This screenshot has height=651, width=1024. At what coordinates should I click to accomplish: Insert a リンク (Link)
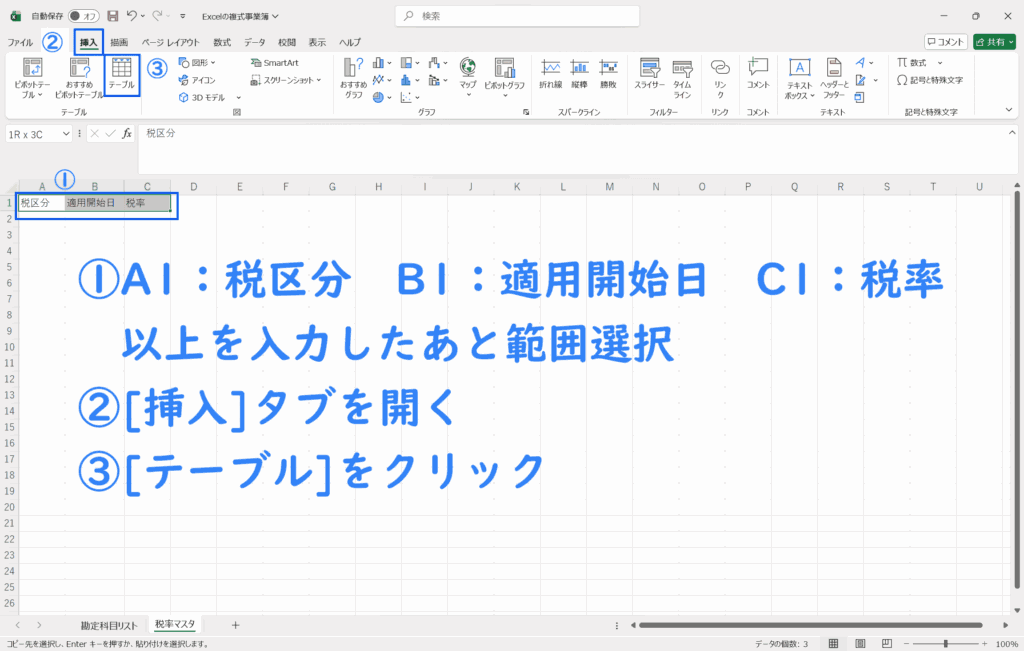[720, 74]
